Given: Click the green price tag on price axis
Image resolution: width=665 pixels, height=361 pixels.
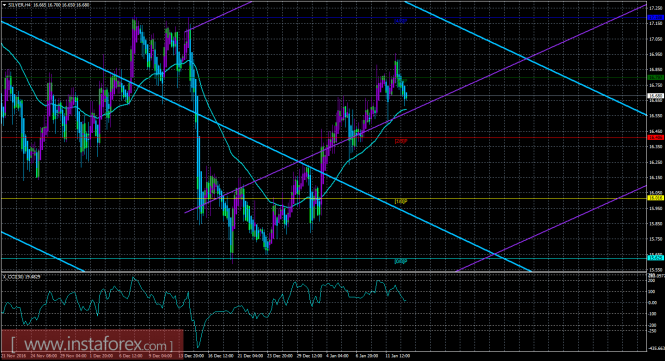Looking at the screenshot, I should coord(656,78).
